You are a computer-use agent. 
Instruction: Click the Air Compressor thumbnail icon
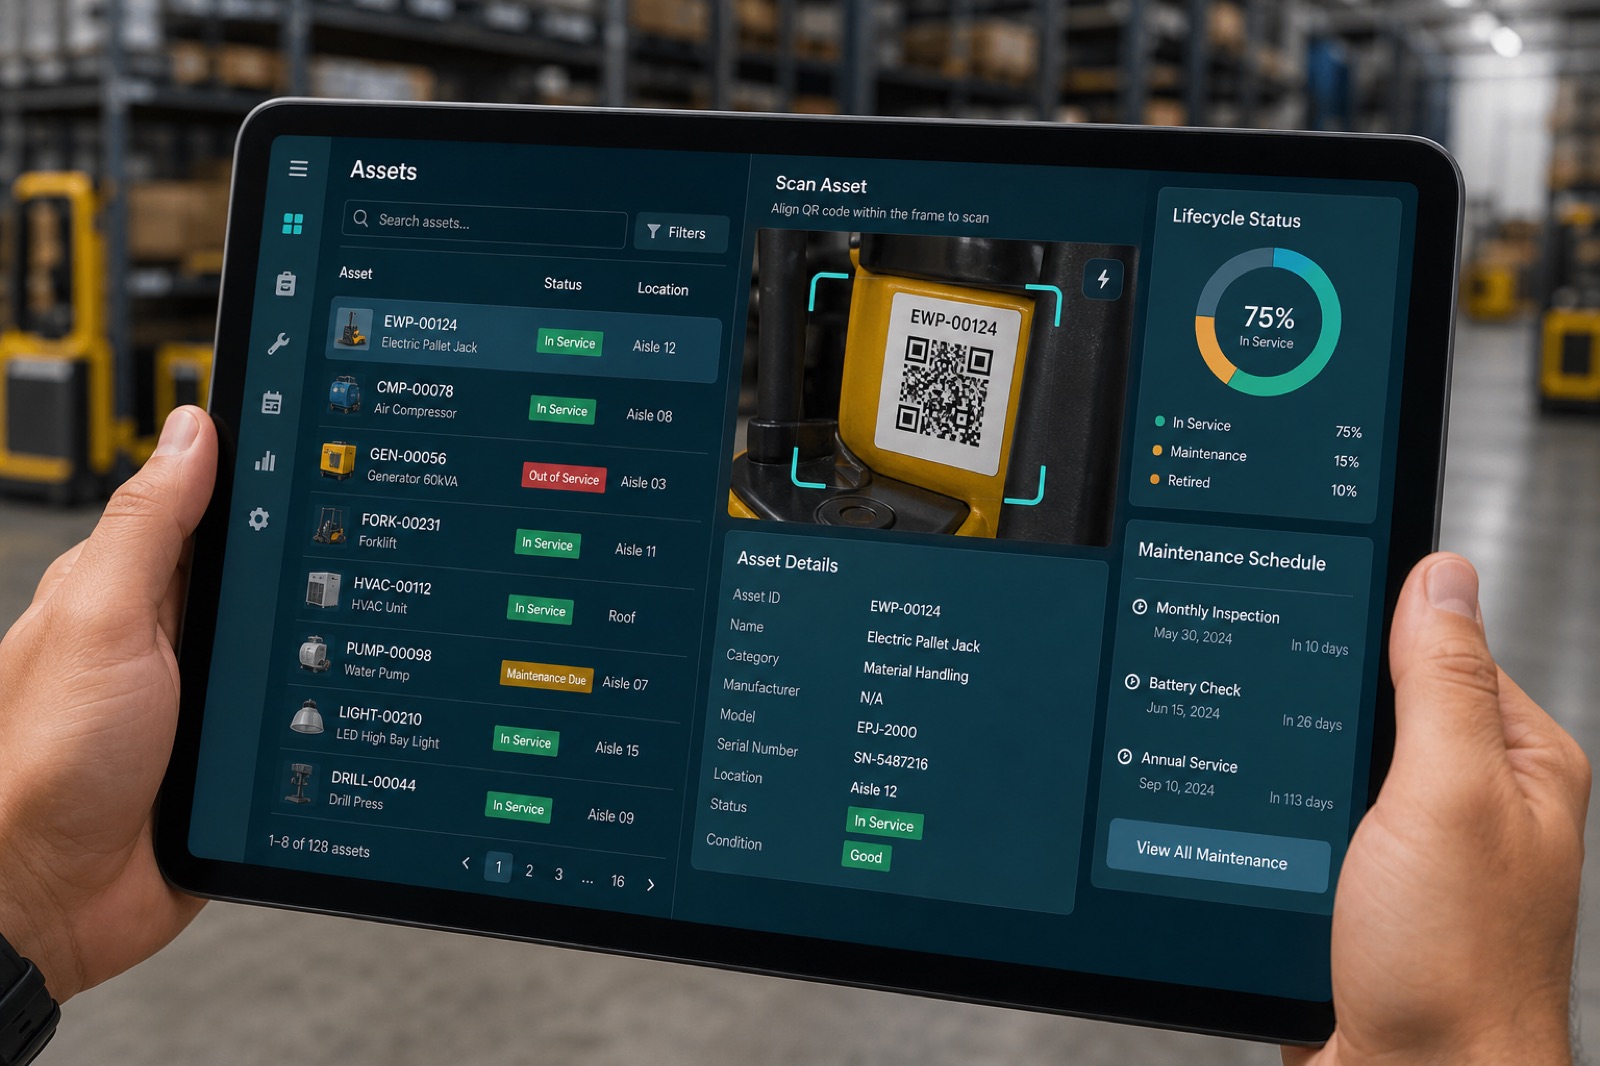coord(345,394)
